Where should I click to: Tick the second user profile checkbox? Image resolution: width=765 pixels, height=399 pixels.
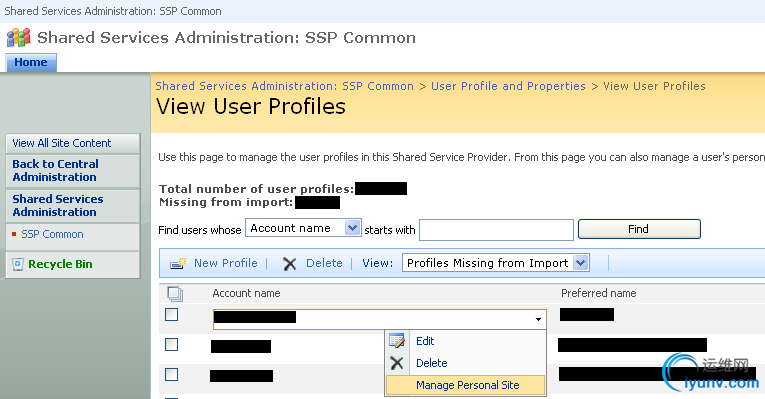click(171, 345)
